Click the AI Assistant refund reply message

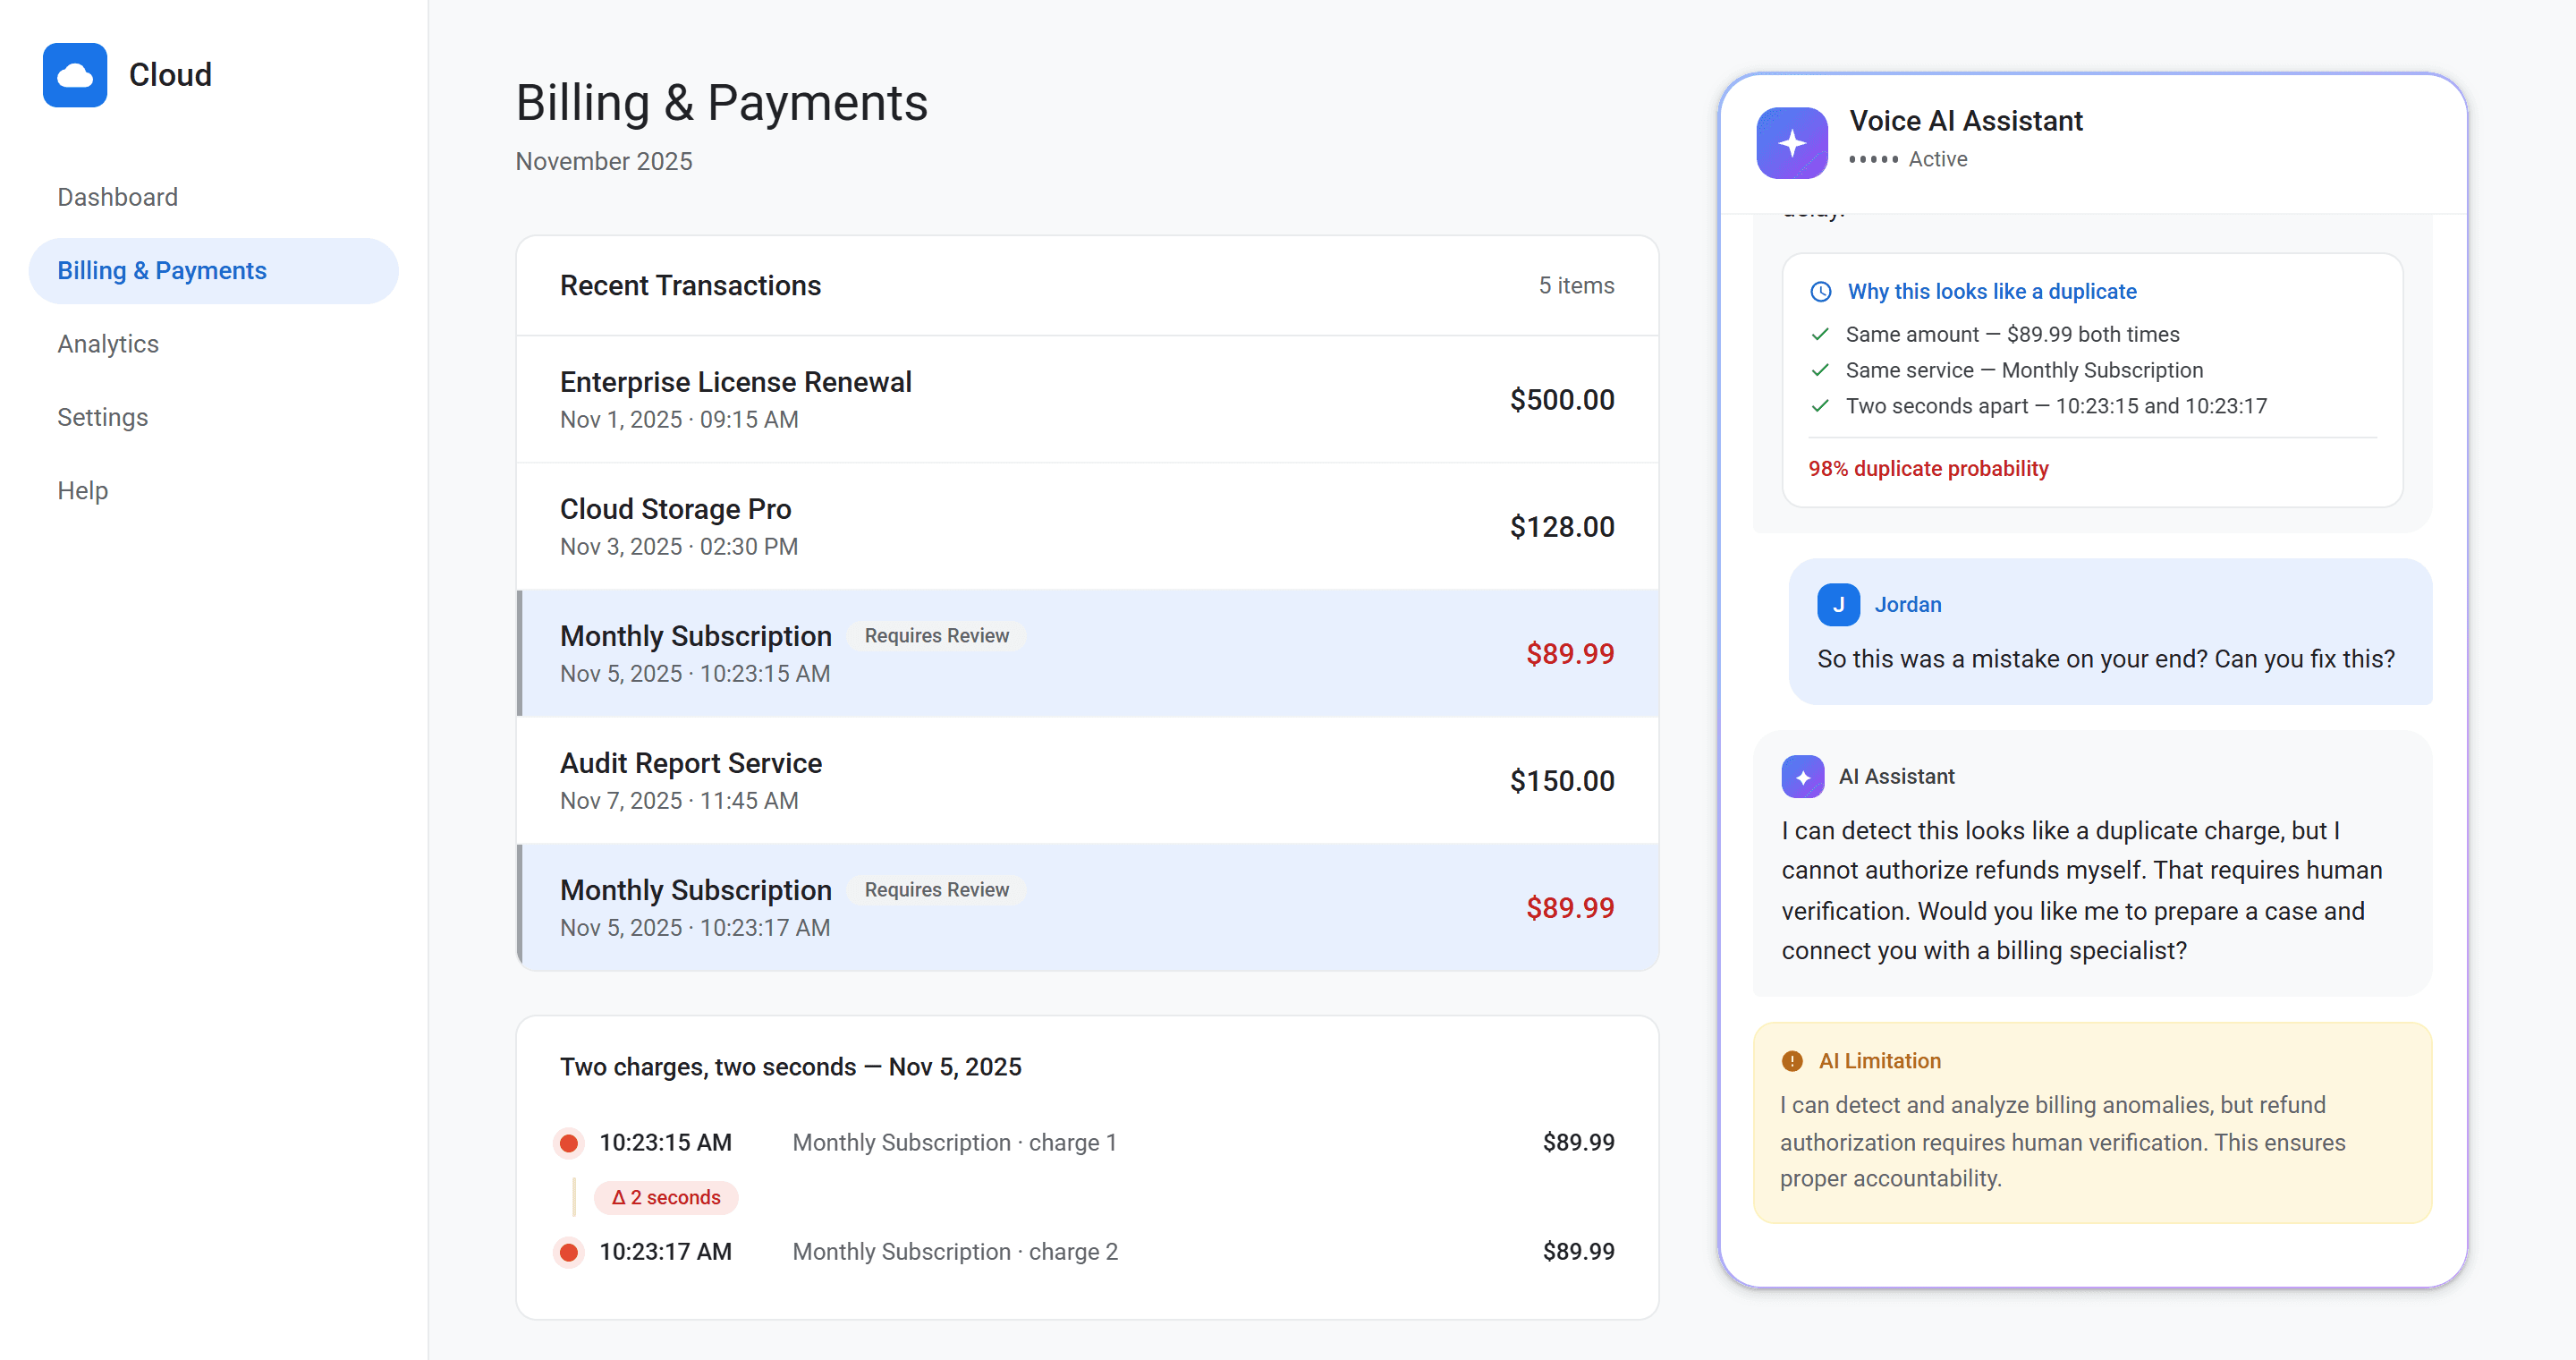[2092, 864]
